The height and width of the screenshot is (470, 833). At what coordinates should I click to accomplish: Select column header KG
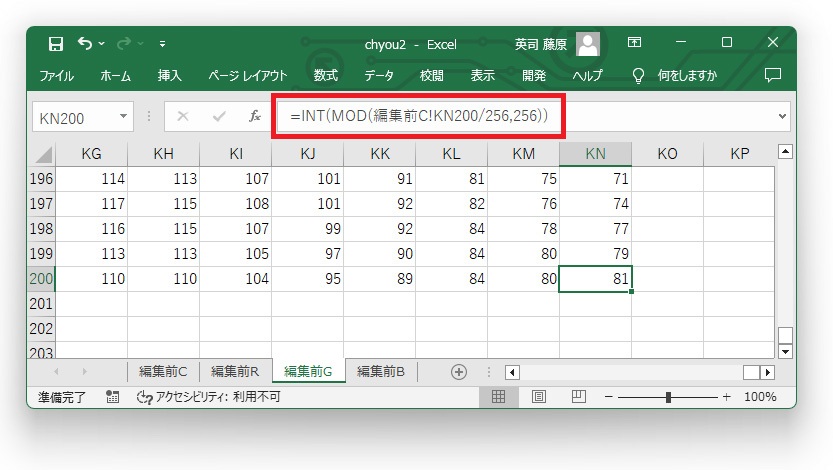(x=91, y=154)
